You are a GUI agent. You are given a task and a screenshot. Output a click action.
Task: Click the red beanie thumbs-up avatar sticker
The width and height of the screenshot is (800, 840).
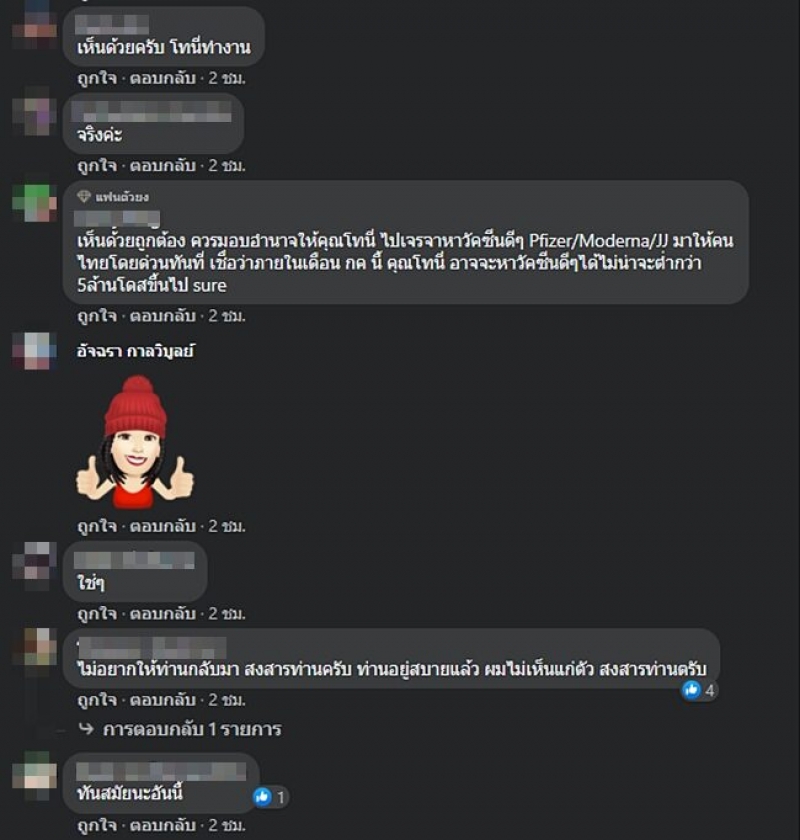(x=134, y=441)
